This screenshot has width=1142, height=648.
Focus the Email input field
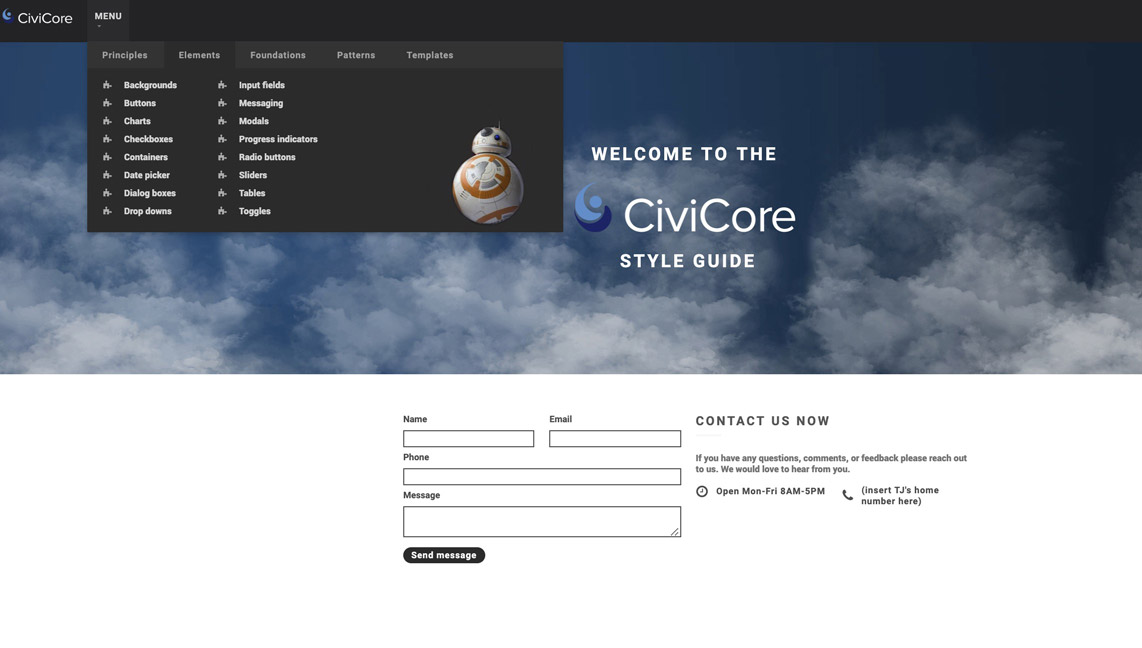614,439
